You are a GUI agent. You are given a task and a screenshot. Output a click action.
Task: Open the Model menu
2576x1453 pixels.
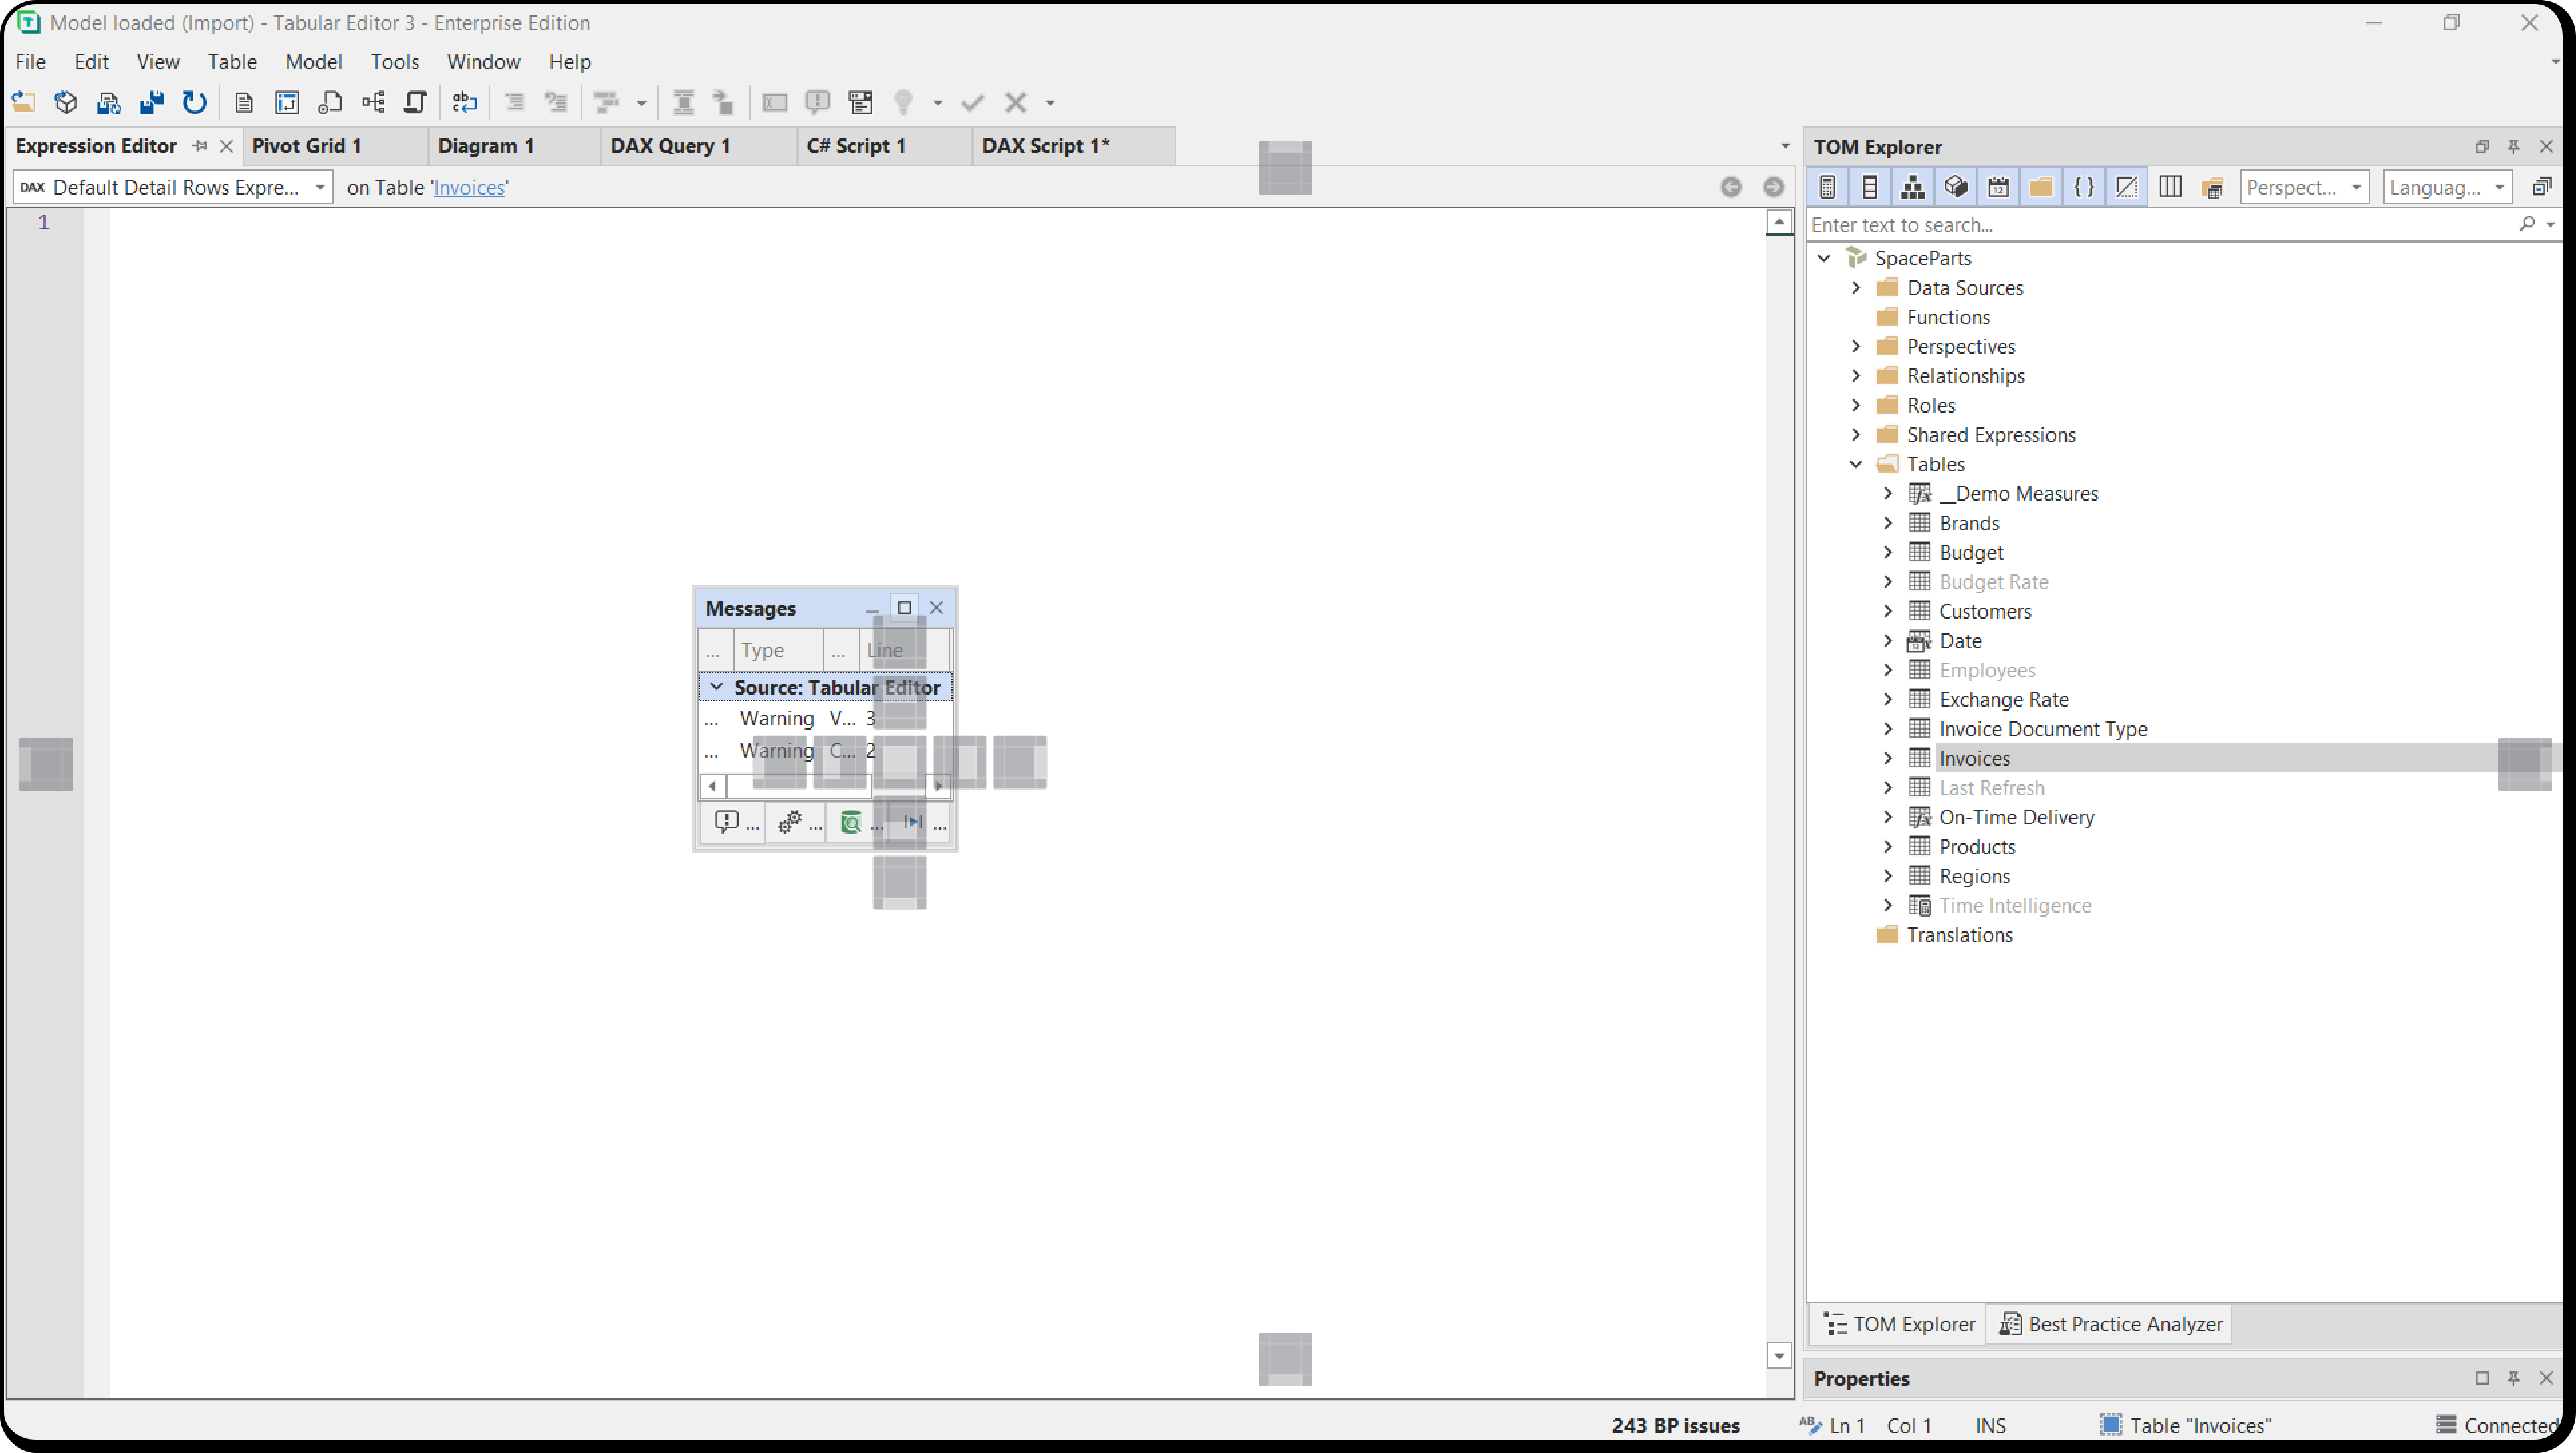coord(313,62)
